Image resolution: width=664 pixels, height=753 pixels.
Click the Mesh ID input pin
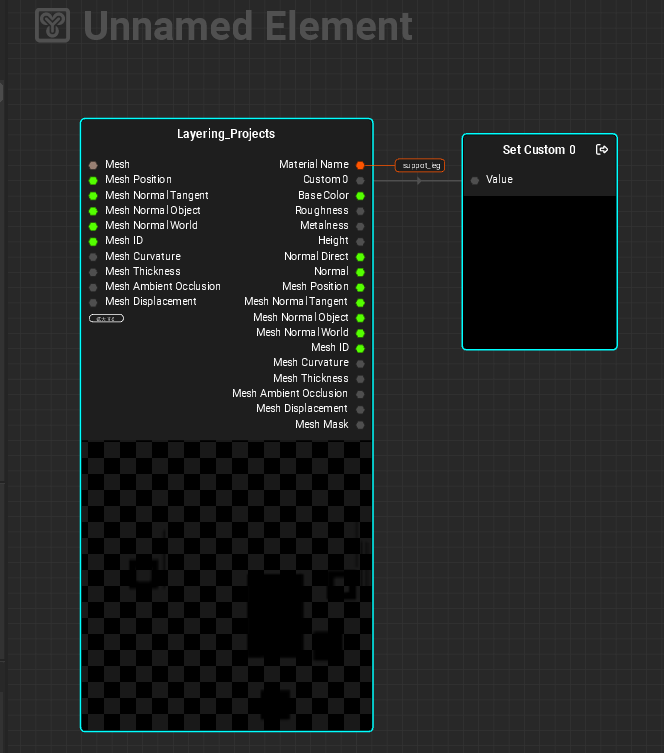click(93, 241)
